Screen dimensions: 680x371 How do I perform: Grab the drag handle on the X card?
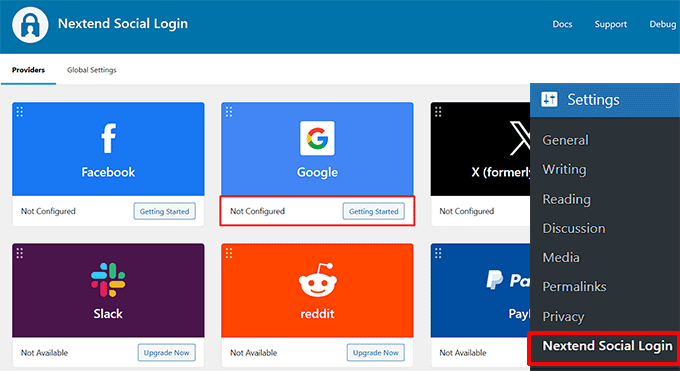coord(438,112)
